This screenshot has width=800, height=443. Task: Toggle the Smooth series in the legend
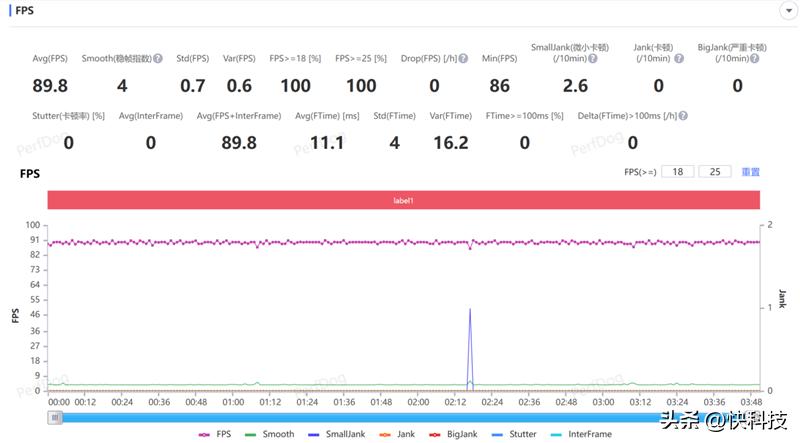[x=270, y=434]
